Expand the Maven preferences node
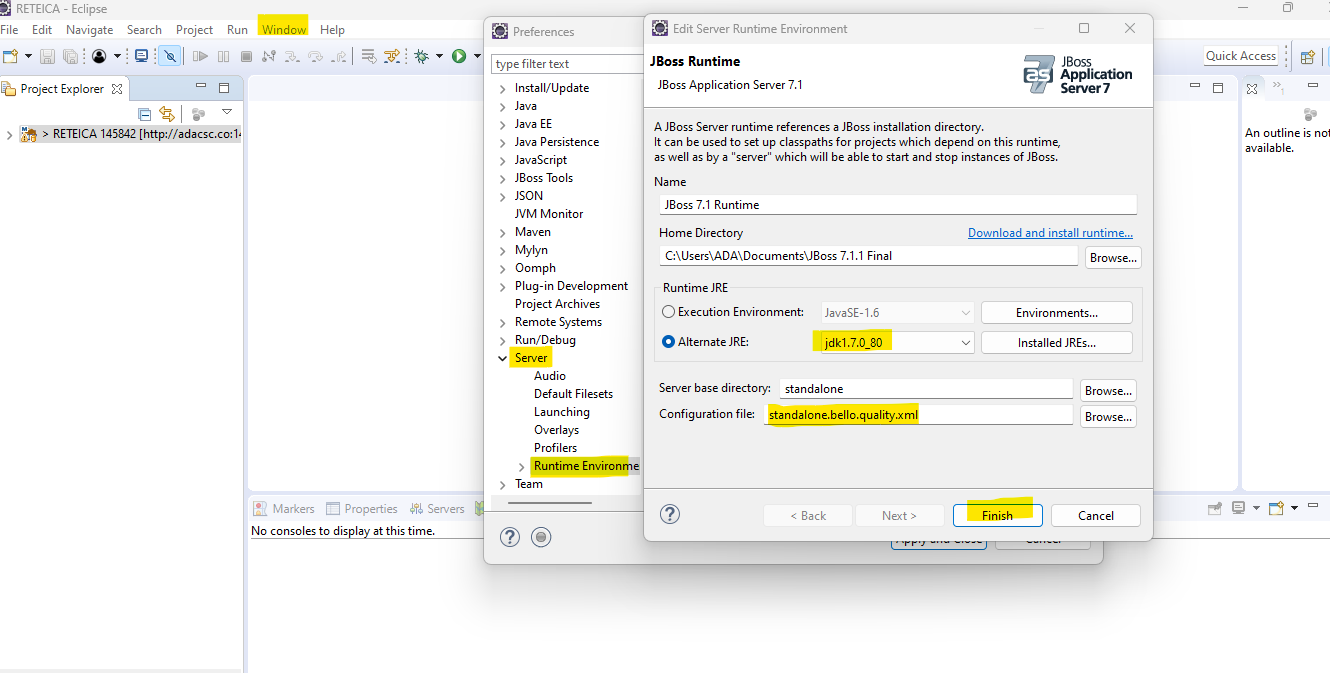 coord(503,232)
